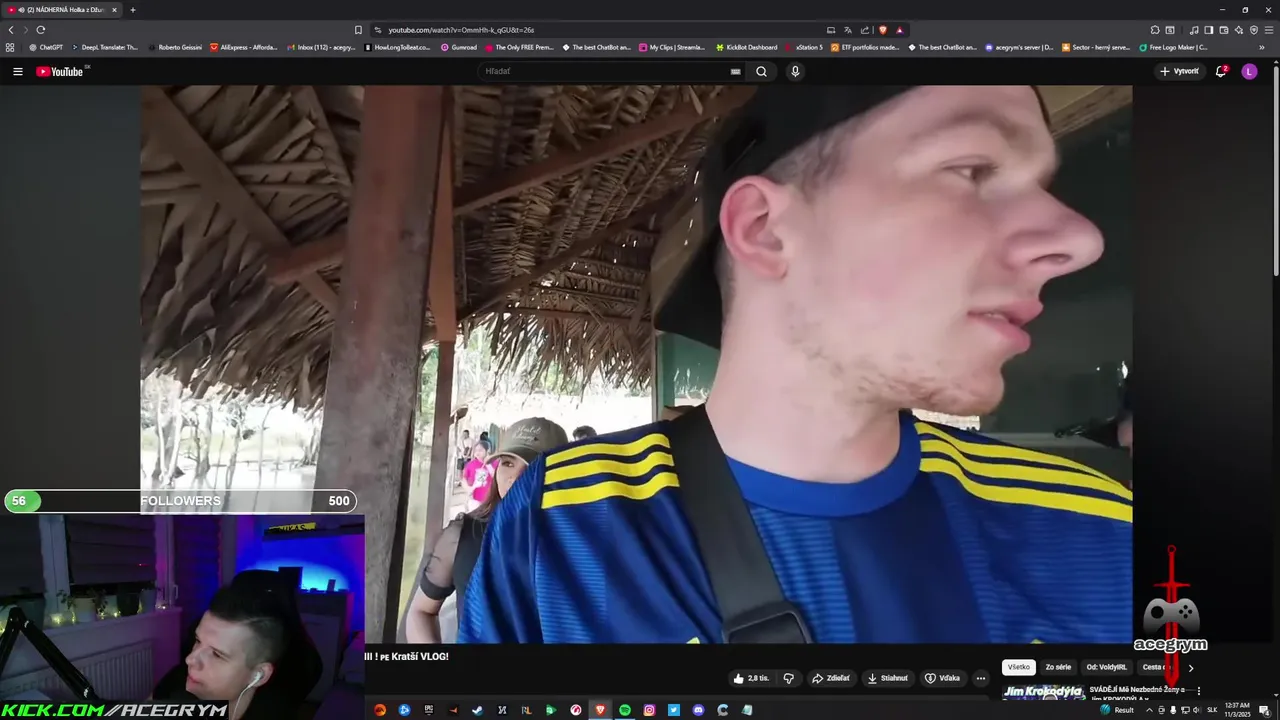Like the video with thumbs-up 2,8 tis.
Image resolution: width=1280 pixels, height=720 pixels.
tap(751, 678)
